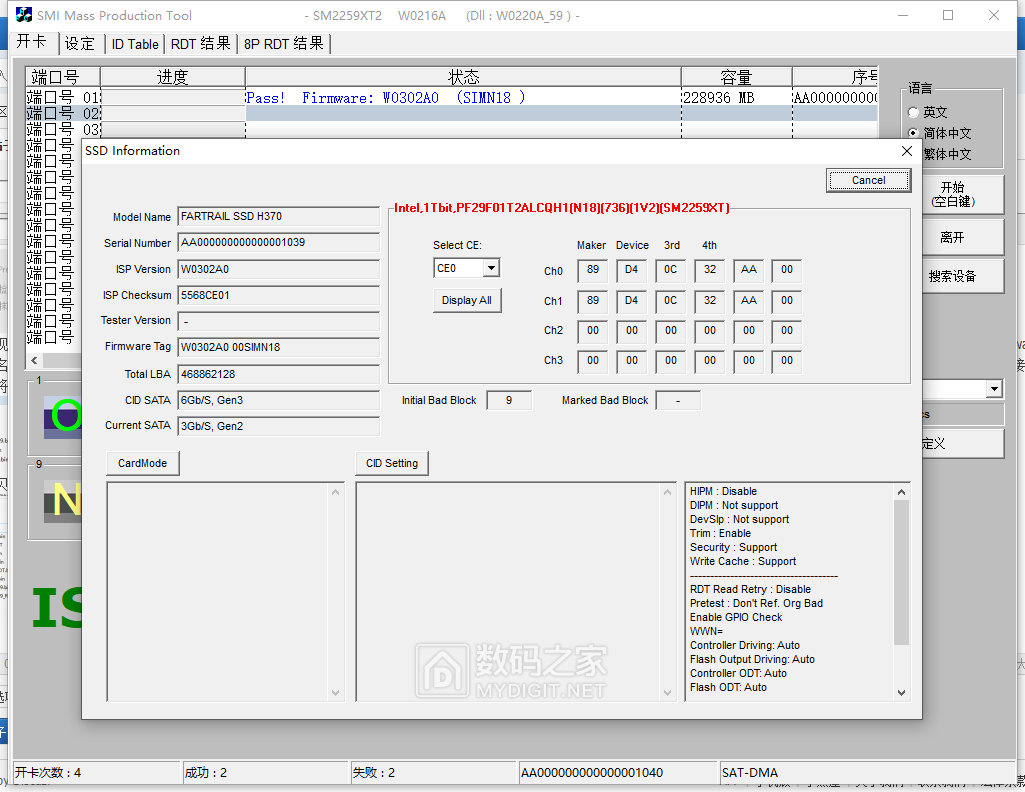
Task: Click down arrow of settings info scrollbar
Action: coord(901,693)
